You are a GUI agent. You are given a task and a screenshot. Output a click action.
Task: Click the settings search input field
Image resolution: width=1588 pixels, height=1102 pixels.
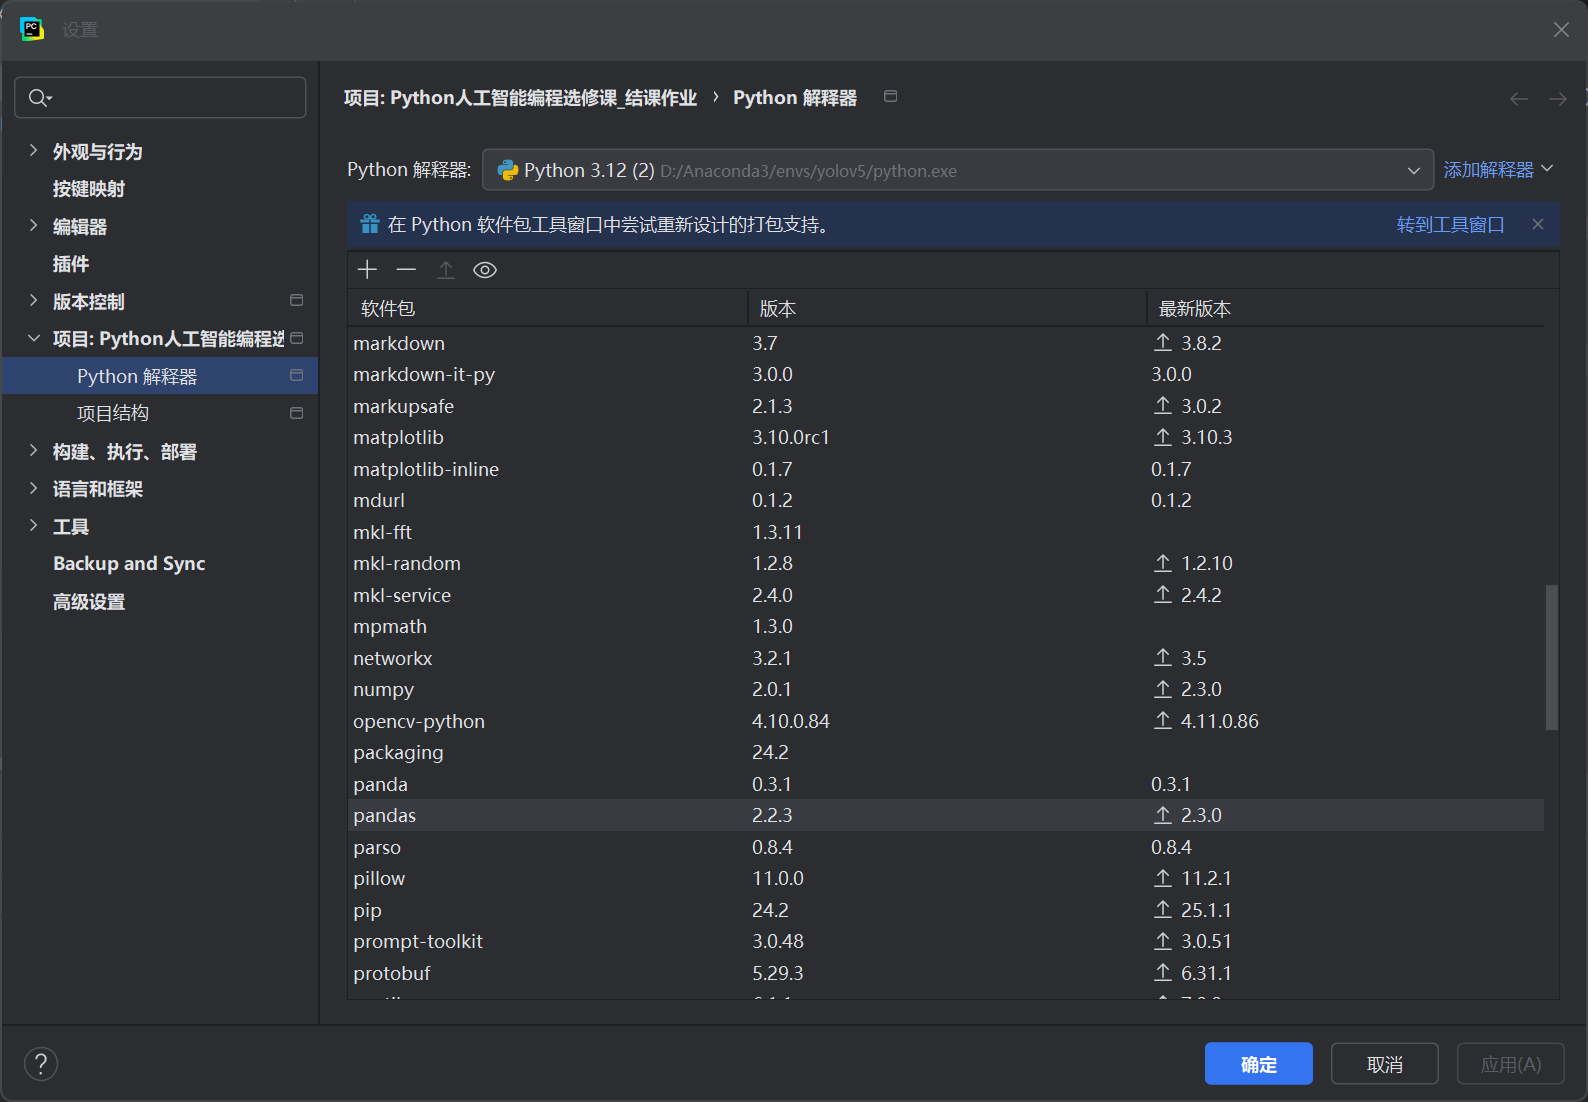pos(160,97)
